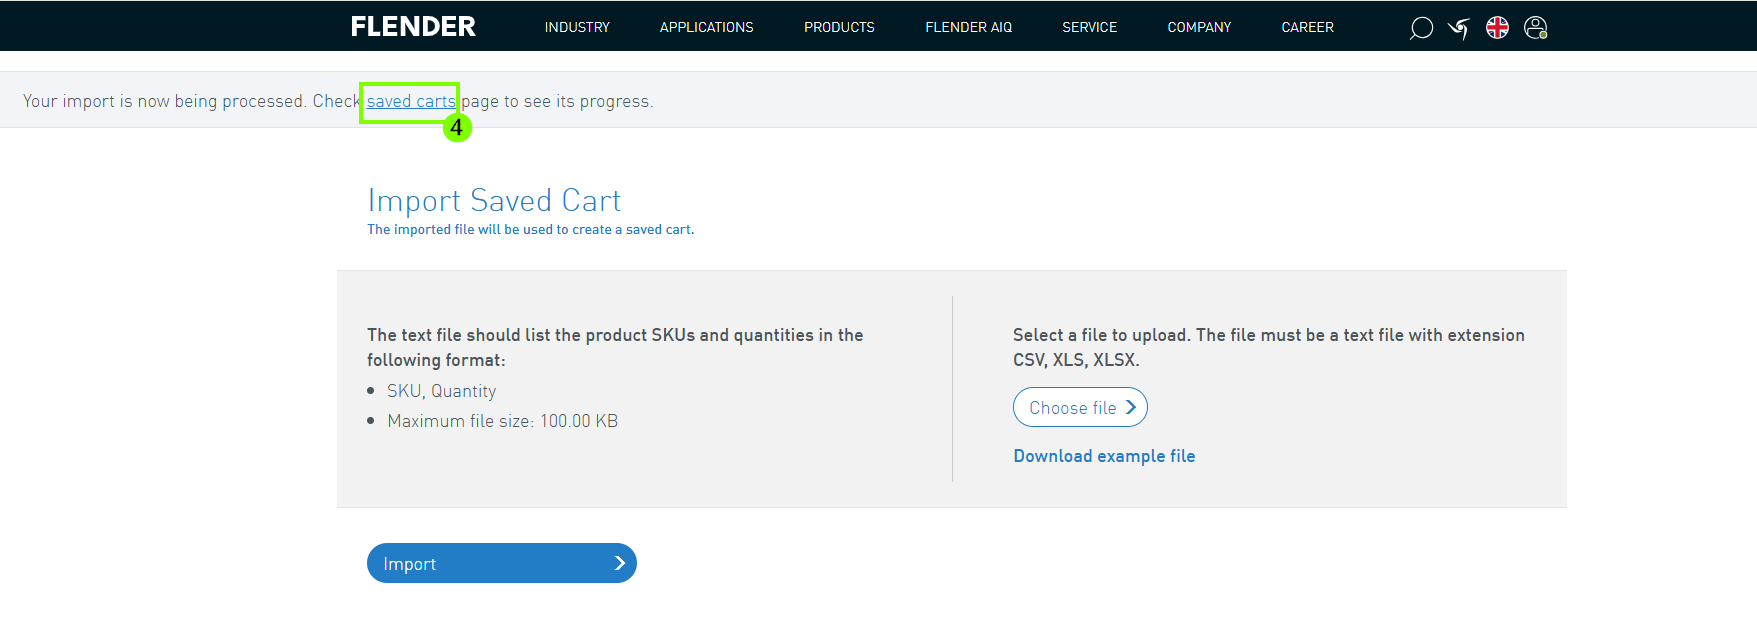Follow the saved carts link
This screenshot has width=1757, height=624.
coord(411,101)
